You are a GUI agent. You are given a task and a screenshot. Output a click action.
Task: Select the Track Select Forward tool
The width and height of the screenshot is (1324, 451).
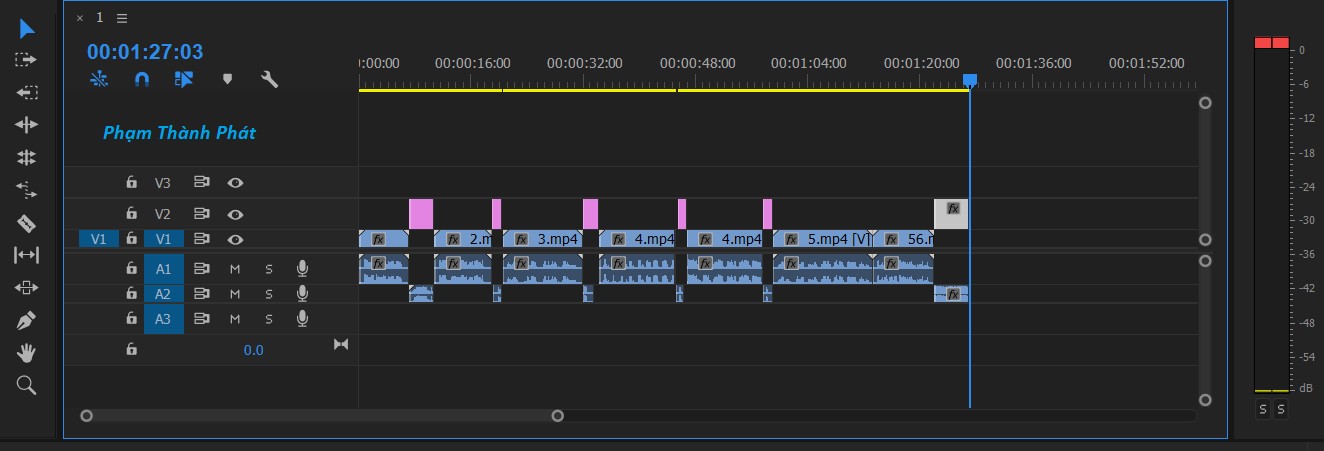(27, 60)
